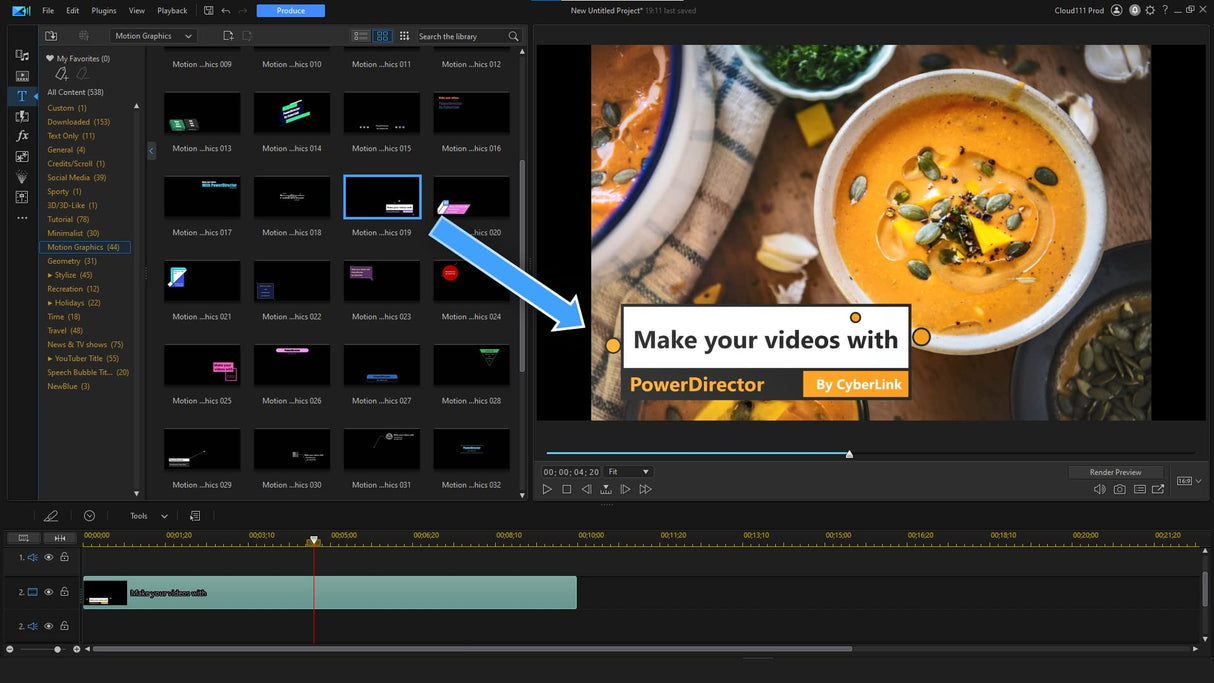Image resolution: width=1214 pixels, height=683 pixels.
Task: Switch library to small grid view
Action: tap(404, 36)
